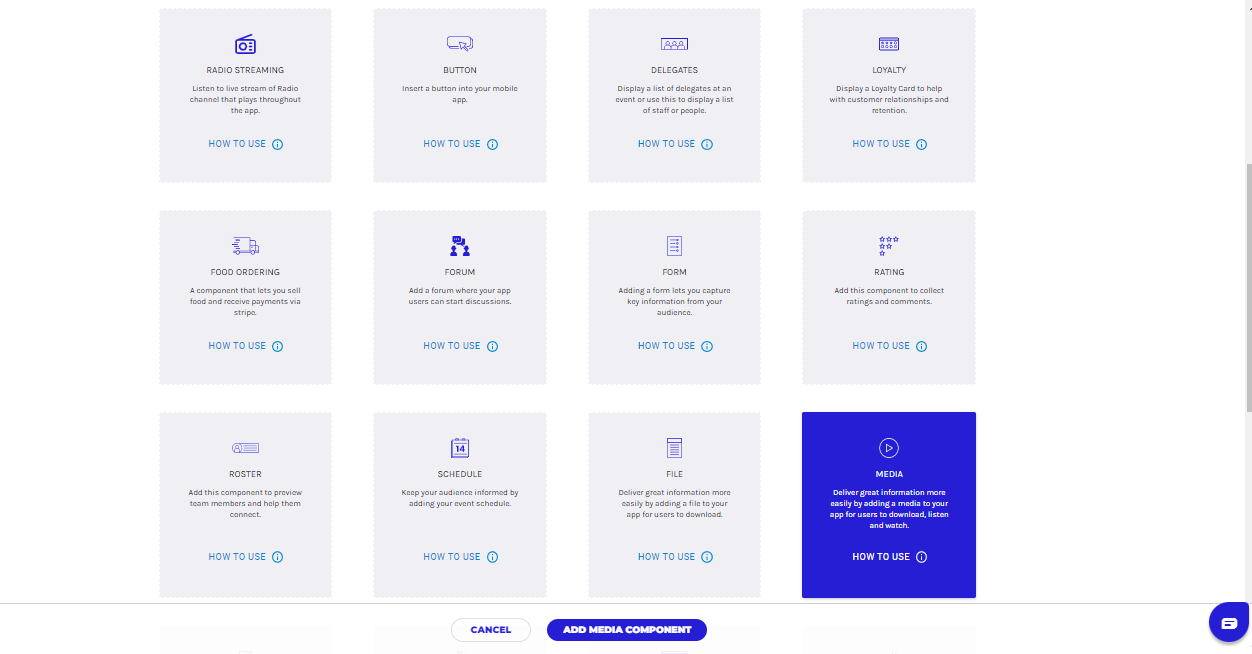Choose the Food Ordering truck icon
The image size is (1252, 654).
coord(245,246)
